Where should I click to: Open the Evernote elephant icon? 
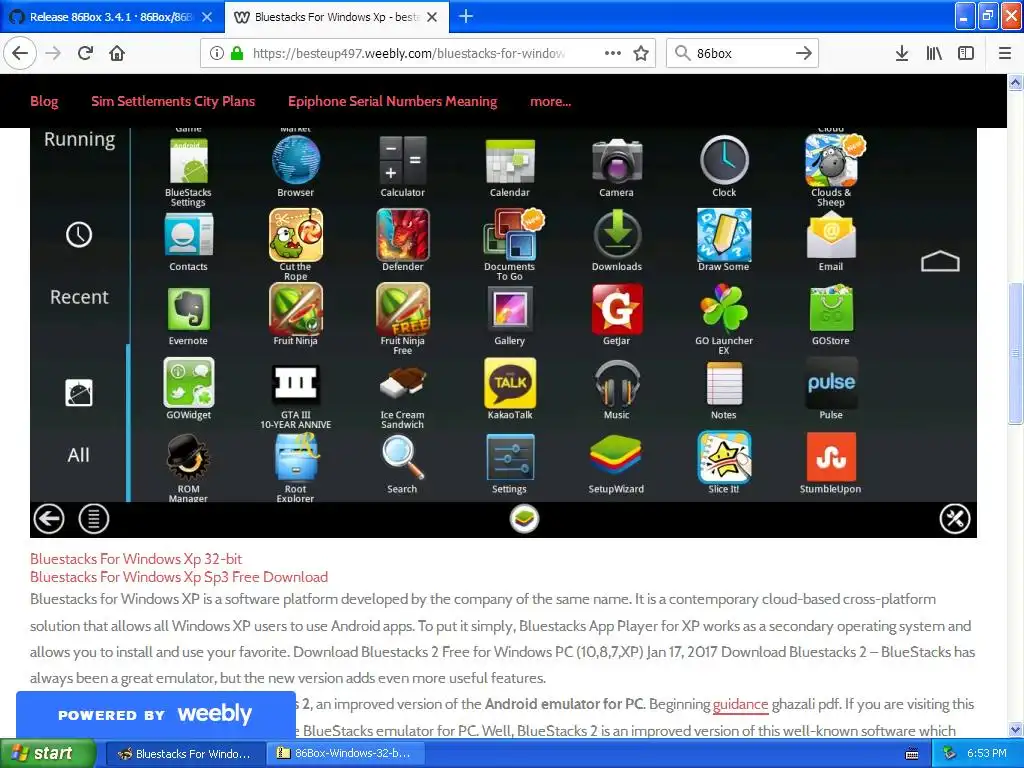pyautogui.click(x=188, y=310)
